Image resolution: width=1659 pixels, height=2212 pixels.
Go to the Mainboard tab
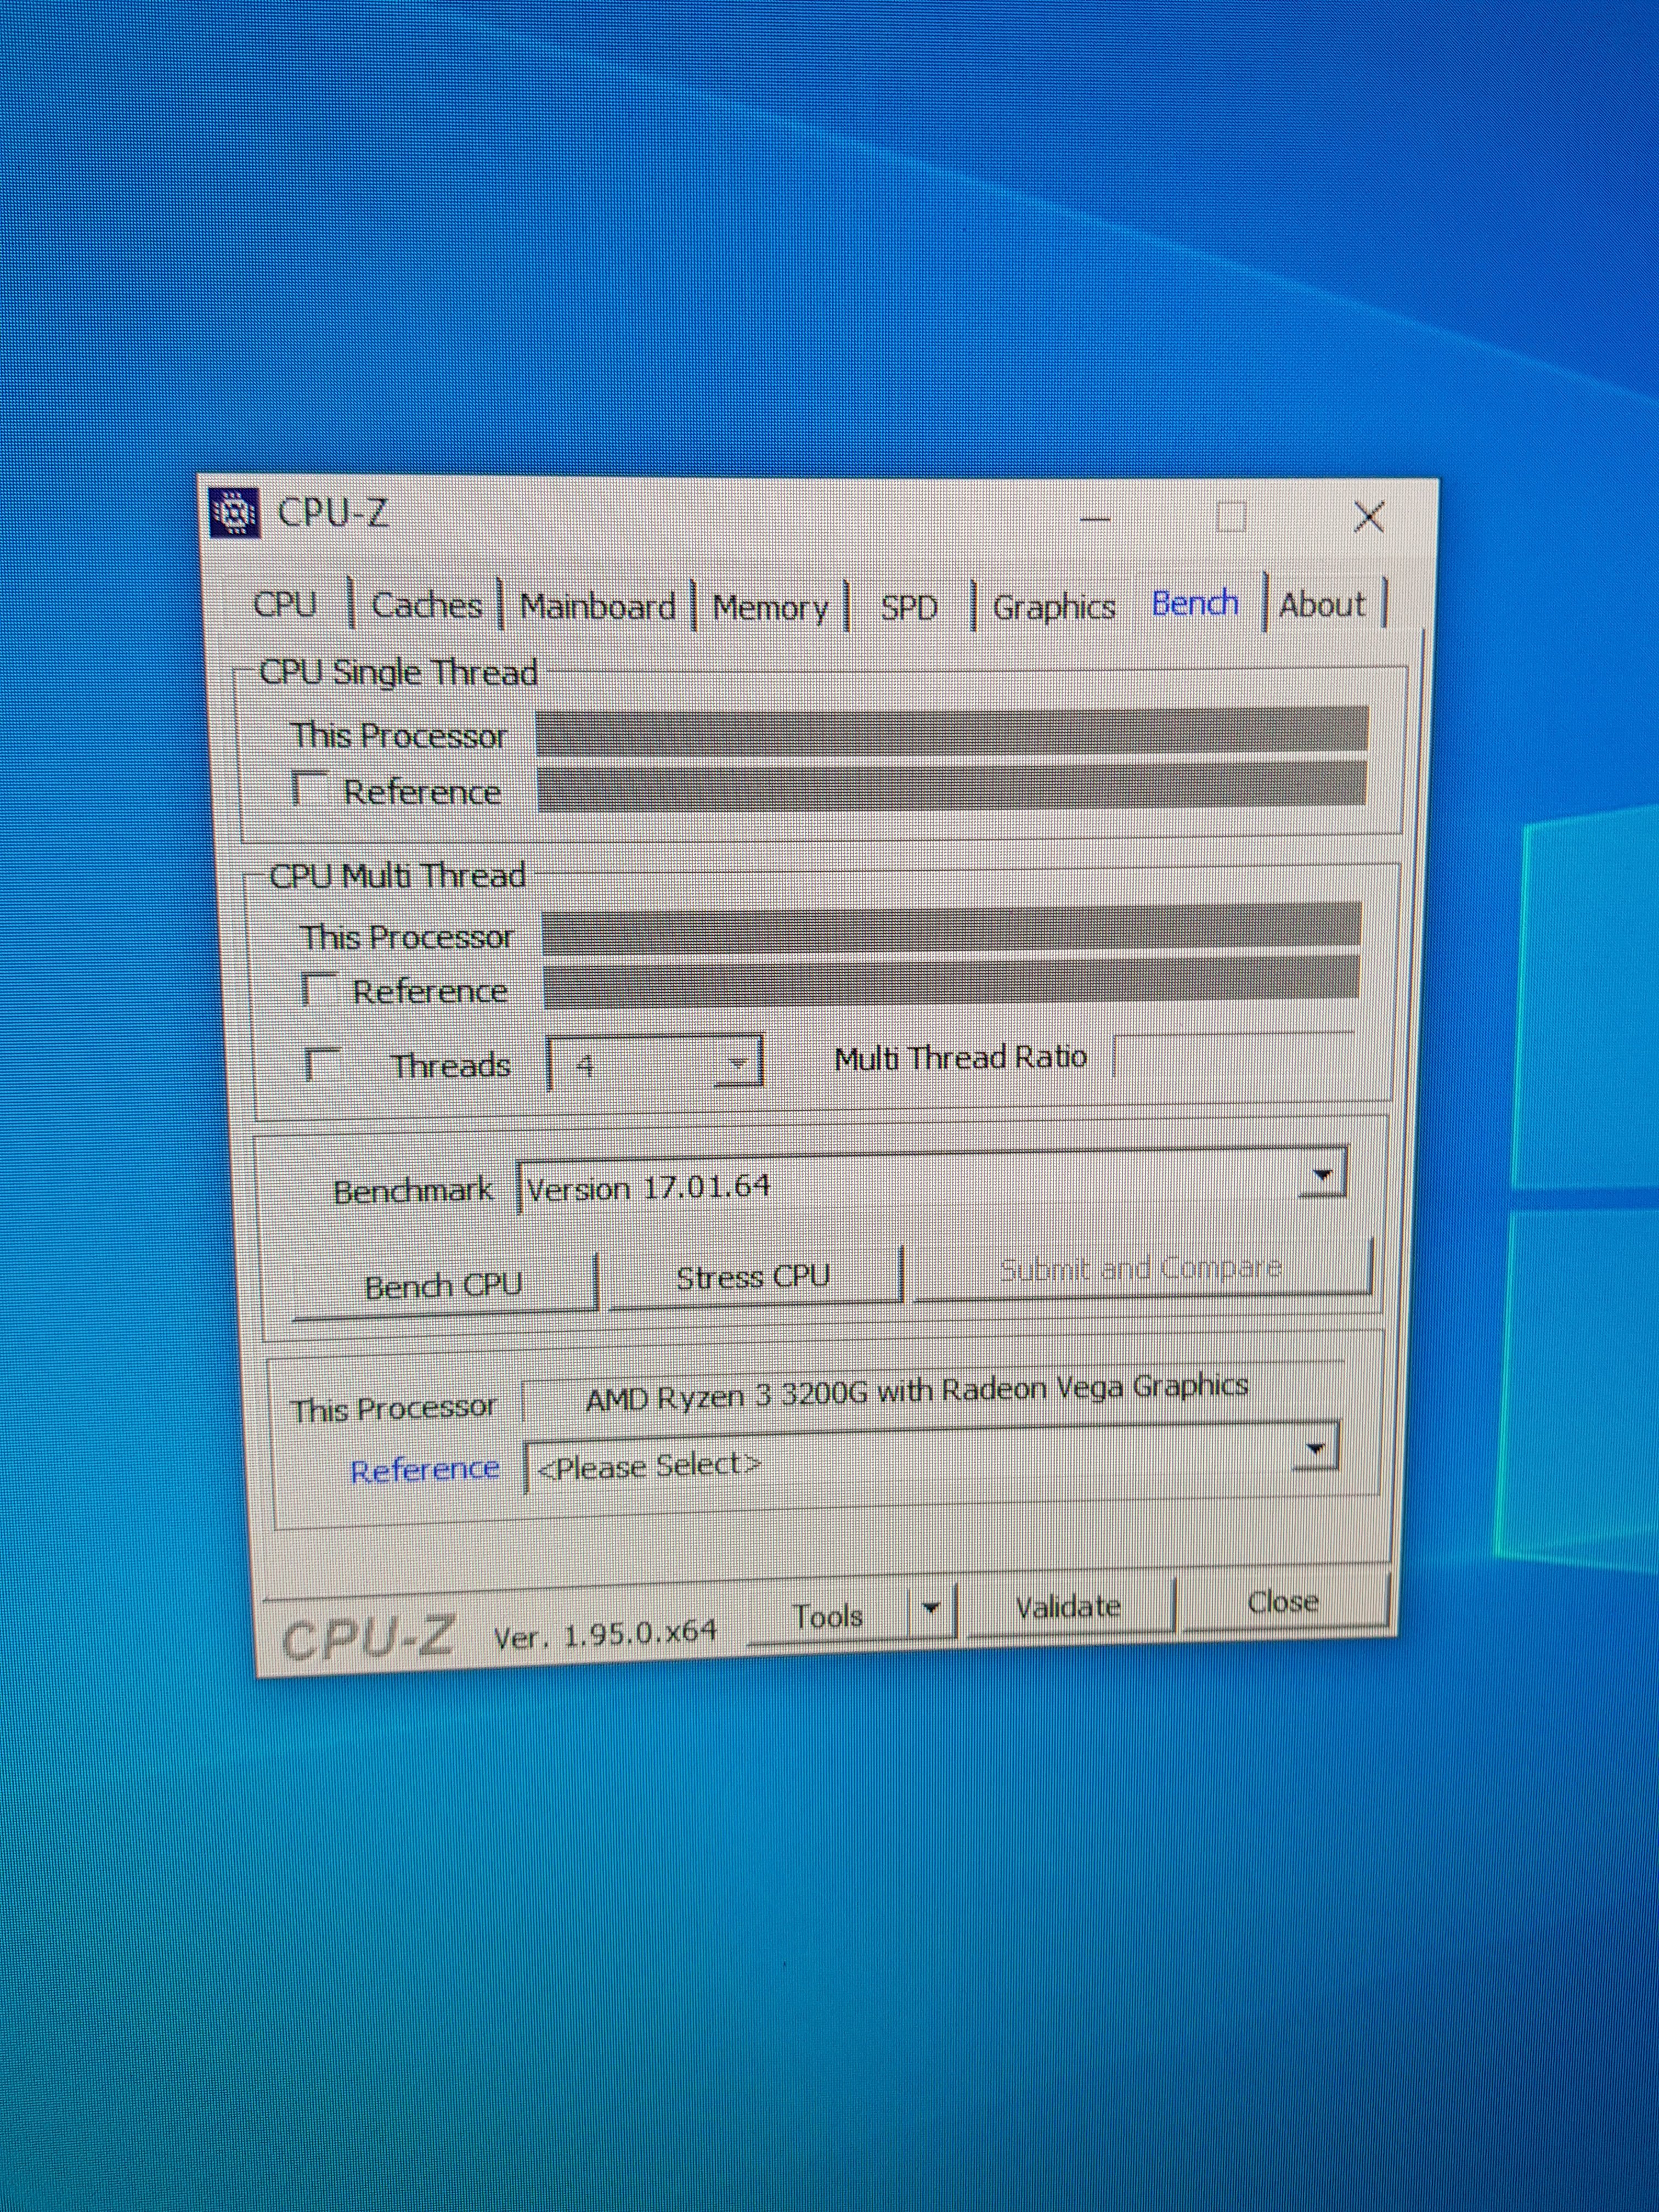click(597, 607)
